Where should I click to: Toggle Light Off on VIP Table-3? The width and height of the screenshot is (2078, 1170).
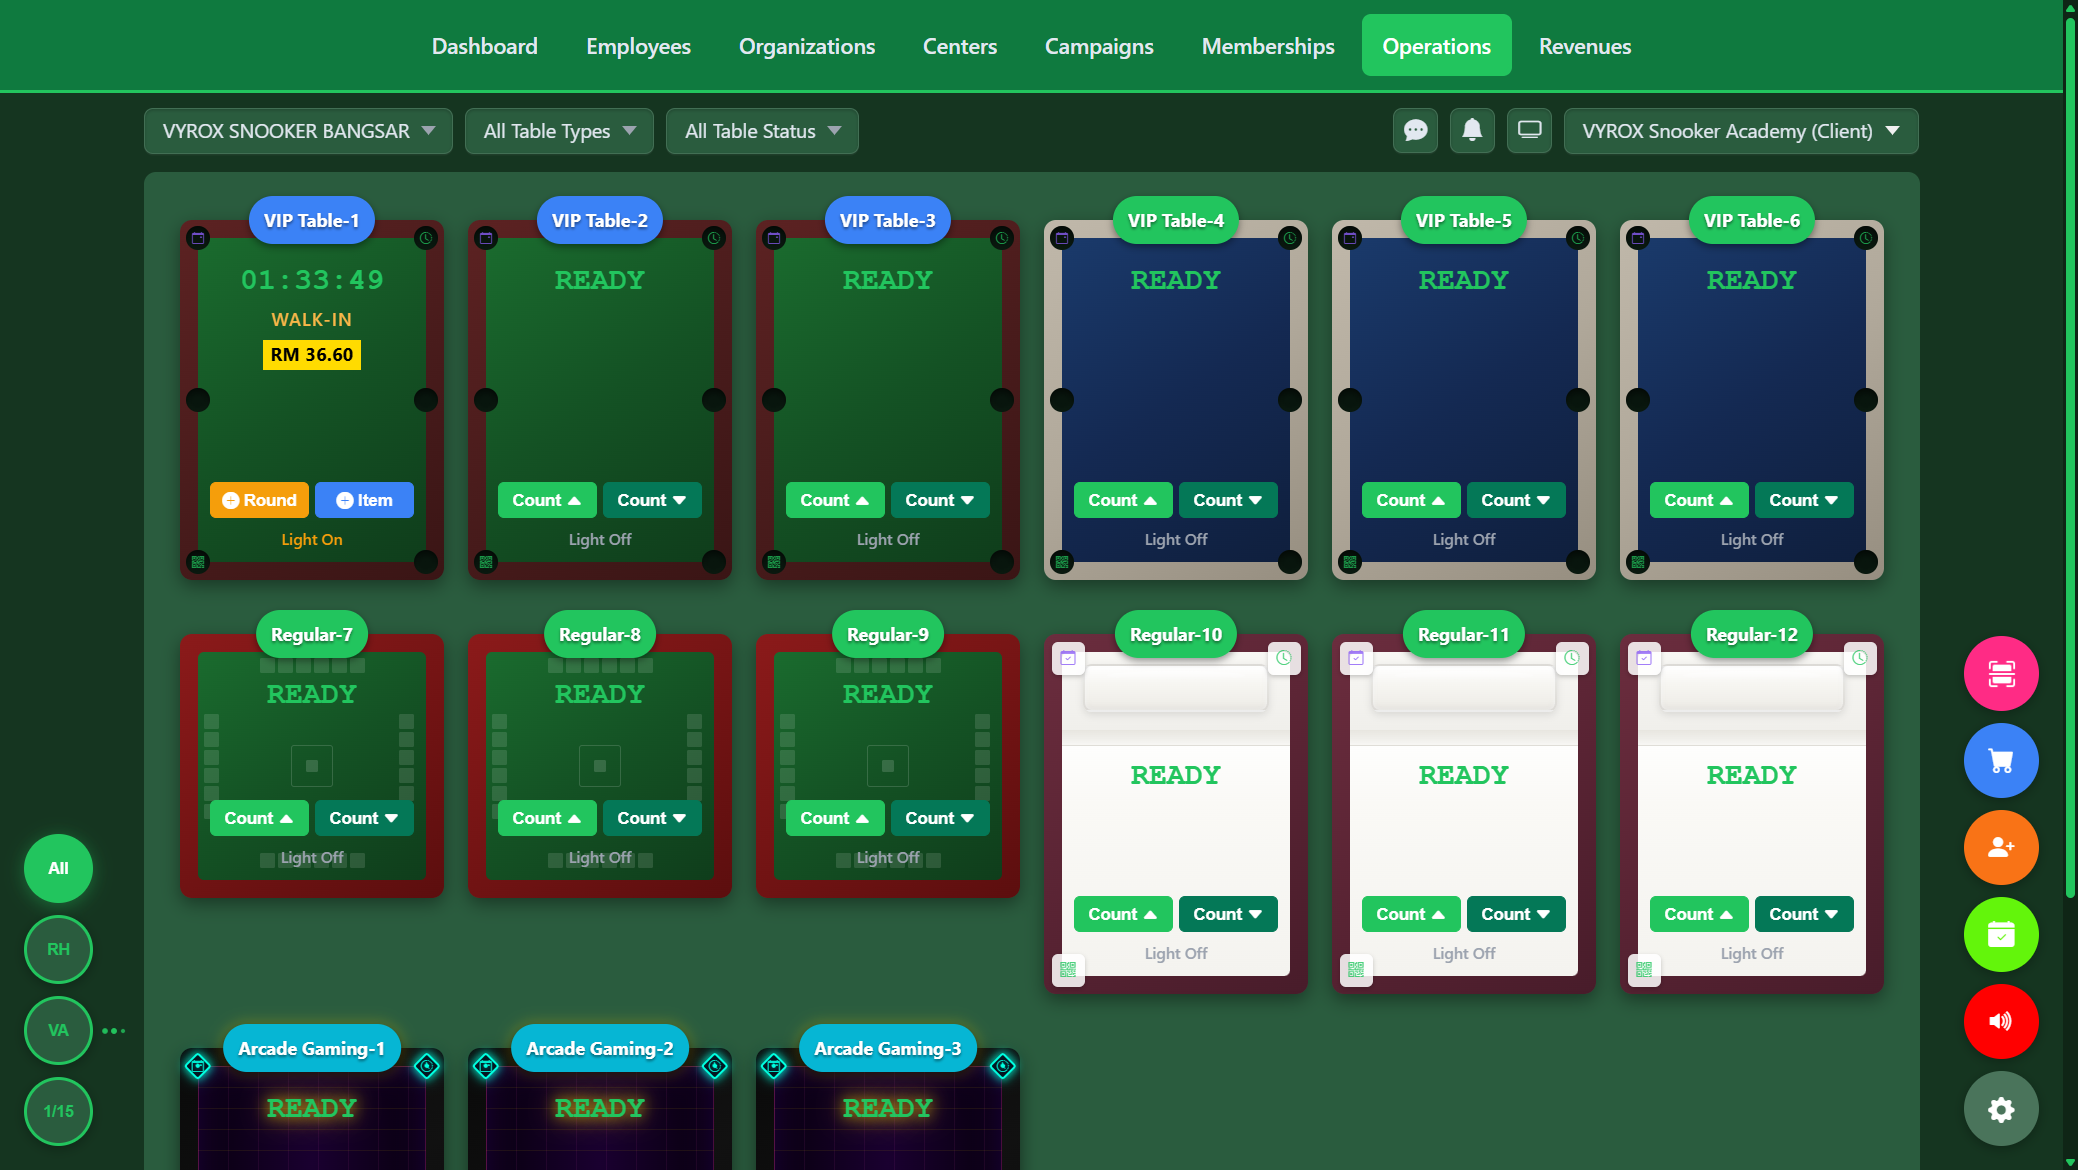click(888, 540)
